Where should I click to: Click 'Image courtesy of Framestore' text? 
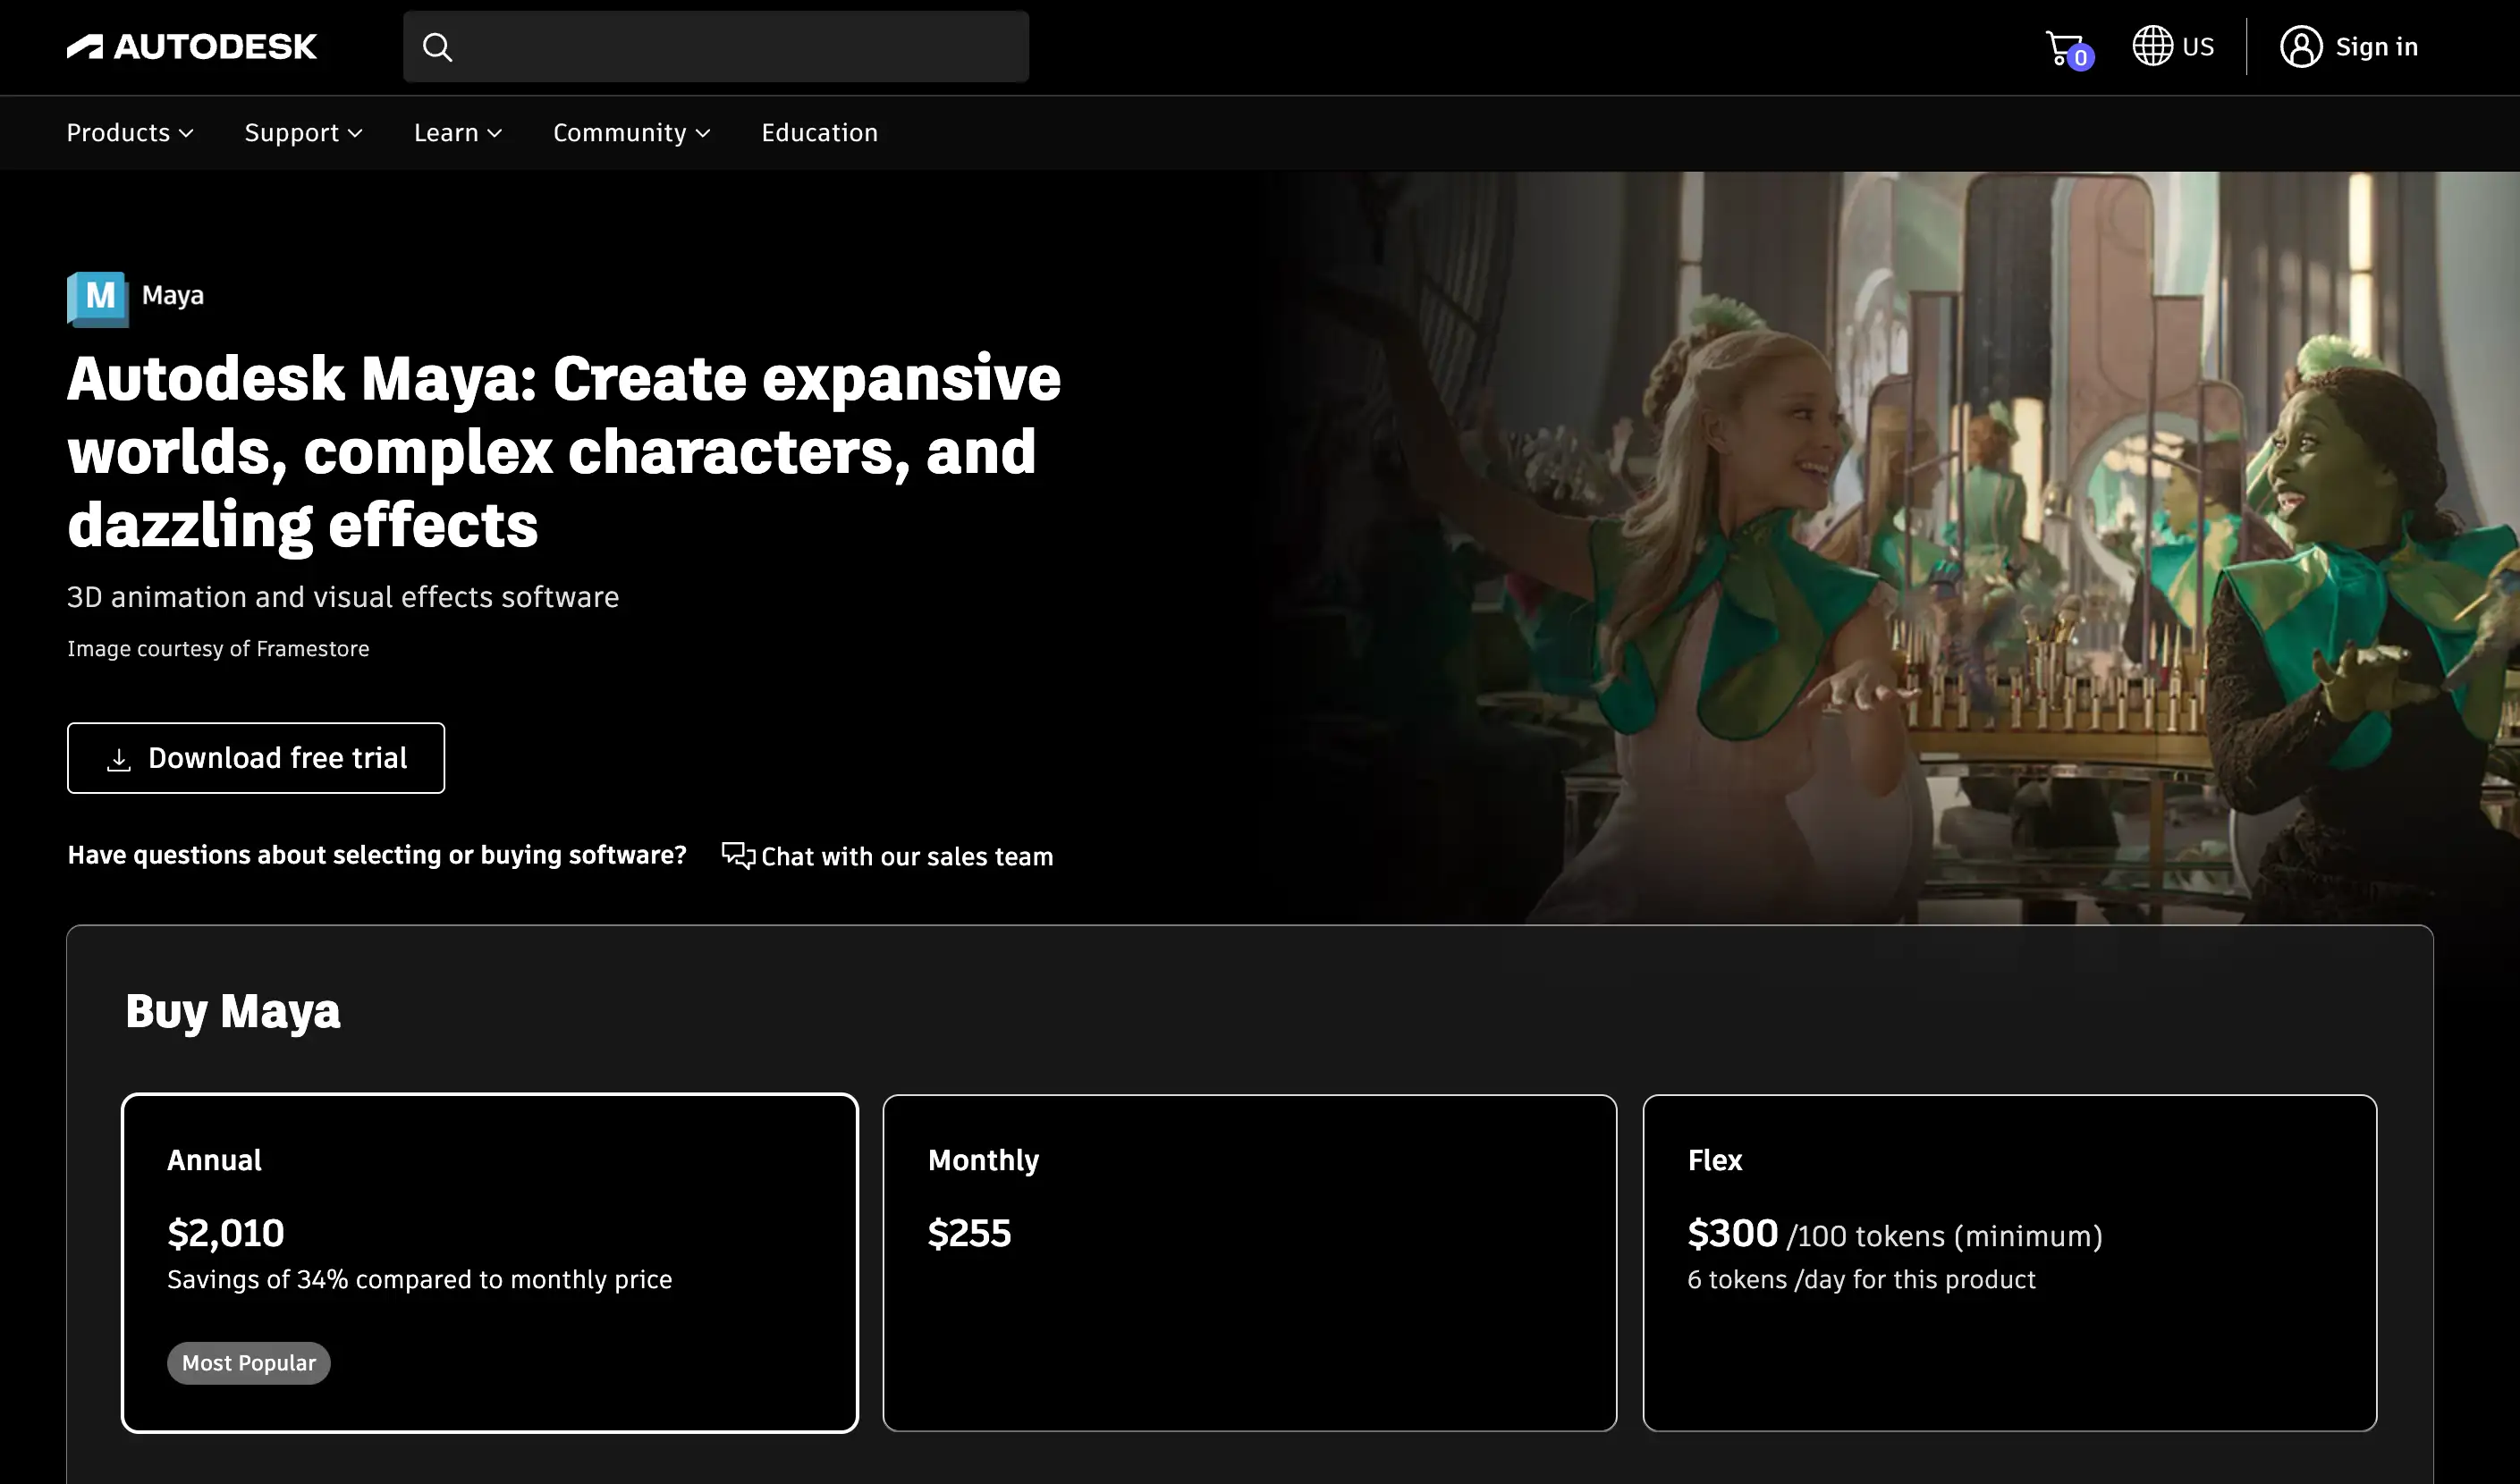pyautogui.click(x=218, y=649)
